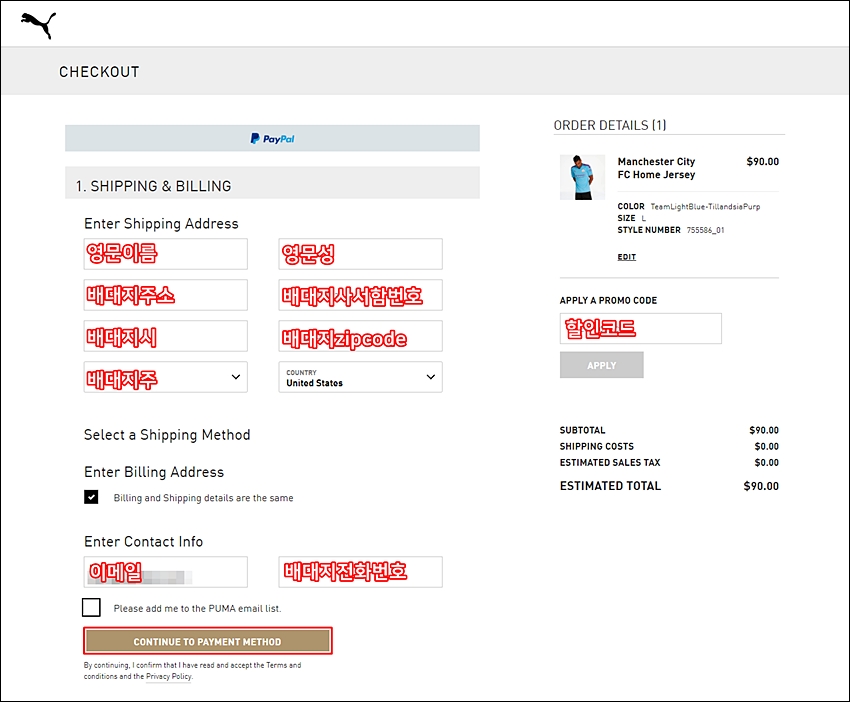850x702 pixels.
Task: Click the SUBTOTAL $90.00 value
Action: pyautogui.click(x=764, y=430)
